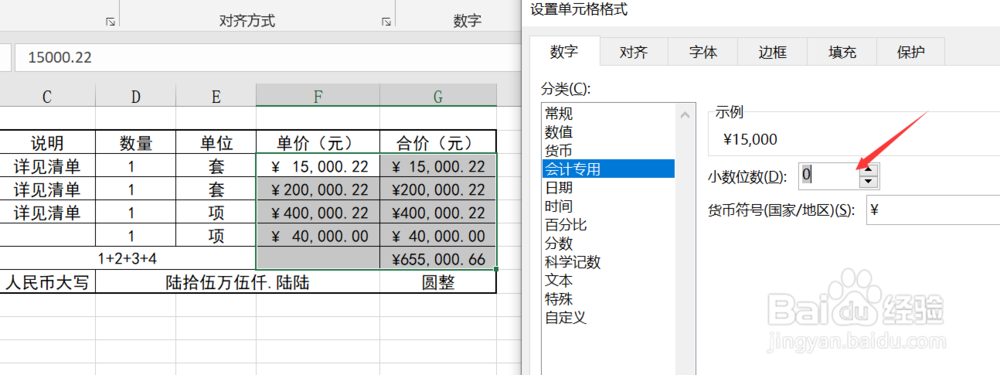Select 科学记数 category
This screenshot has height=375, width=1000.
pyautogui.click(x=608, y=261)
